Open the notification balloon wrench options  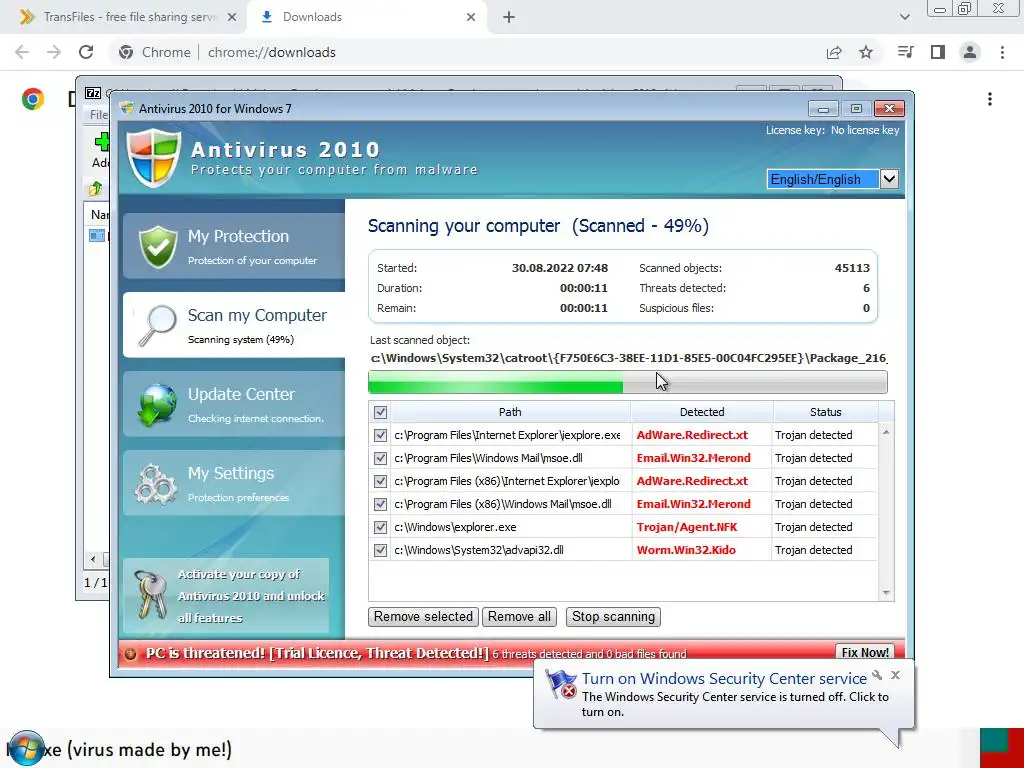click(877, 675)
